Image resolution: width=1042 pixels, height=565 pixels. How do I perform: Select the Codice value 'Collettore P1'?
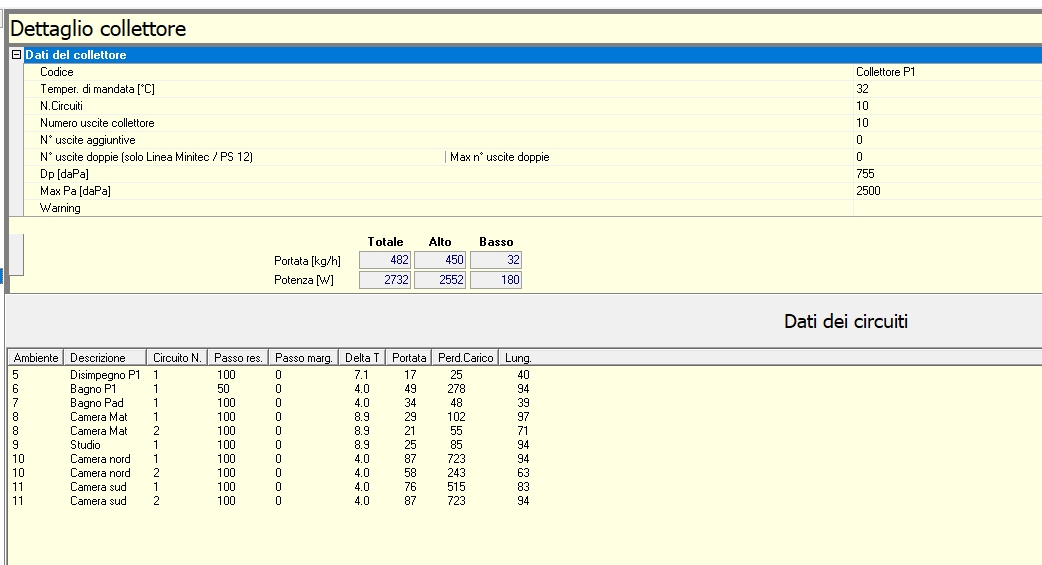[885, 72]
